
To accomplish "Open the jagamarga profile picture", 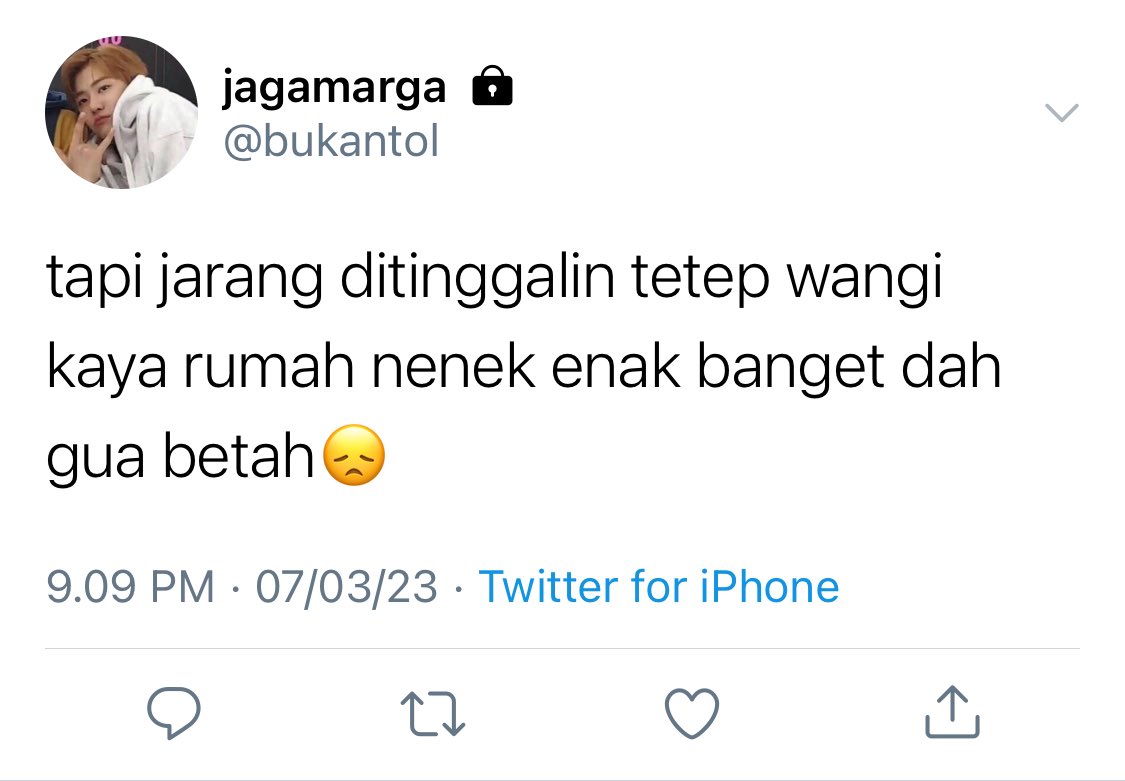I will [x=121, y=113].
